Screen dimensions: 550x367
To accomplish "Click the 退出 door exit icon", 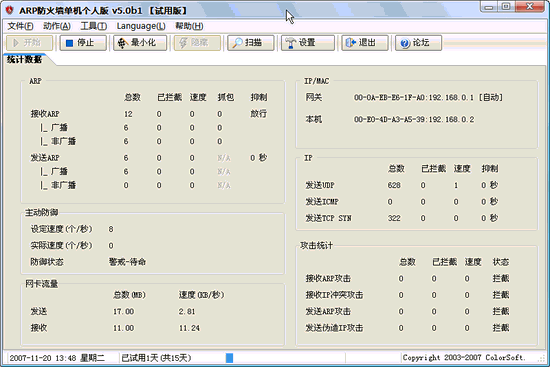I will tap(351, 43).
